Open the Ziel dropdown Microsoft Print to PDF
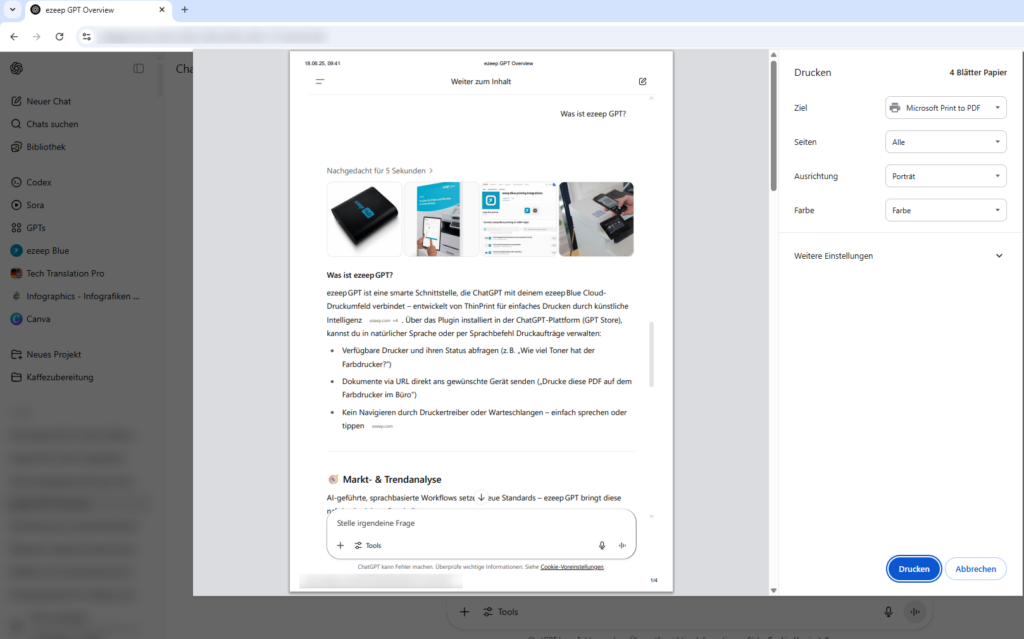This screenshot has width=1024, height=639. pos(946,108)
